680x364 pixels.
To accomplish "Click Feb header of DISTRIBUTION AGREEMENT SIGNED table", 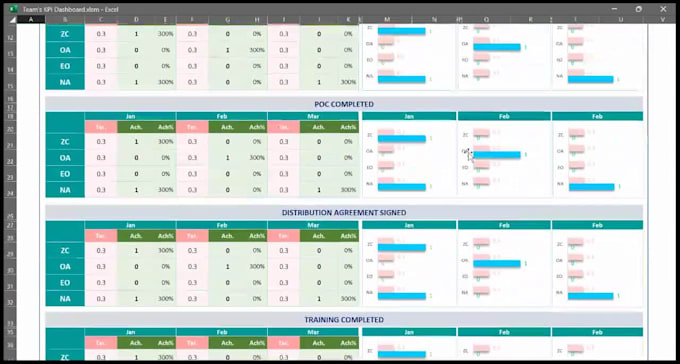I will (x=222, y=225).
